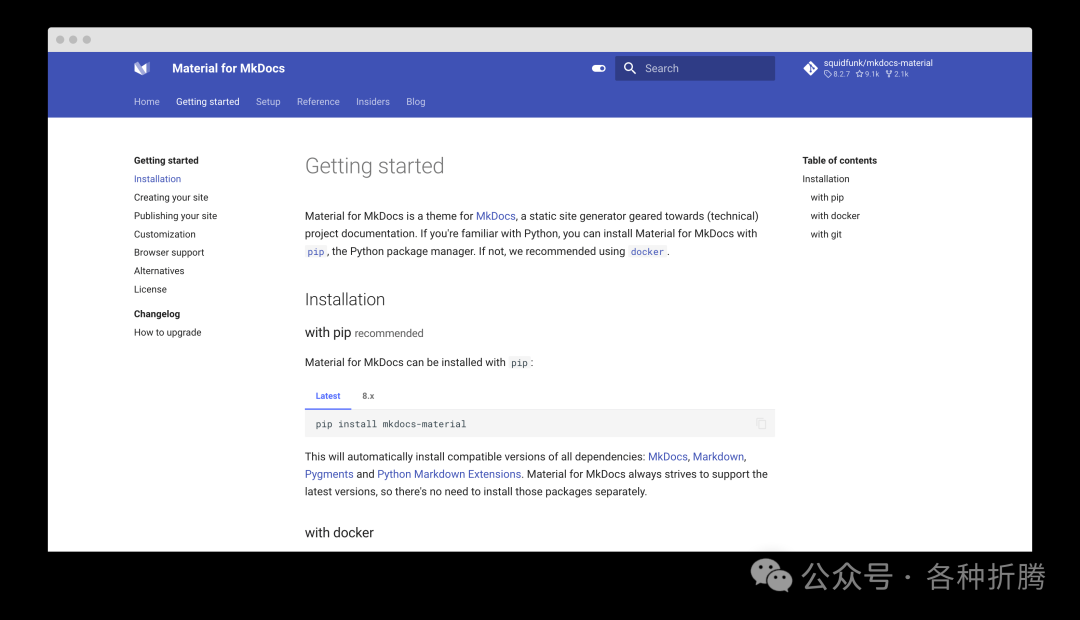Jump to 'with git' in table of contents

click(x=826, y=234)
